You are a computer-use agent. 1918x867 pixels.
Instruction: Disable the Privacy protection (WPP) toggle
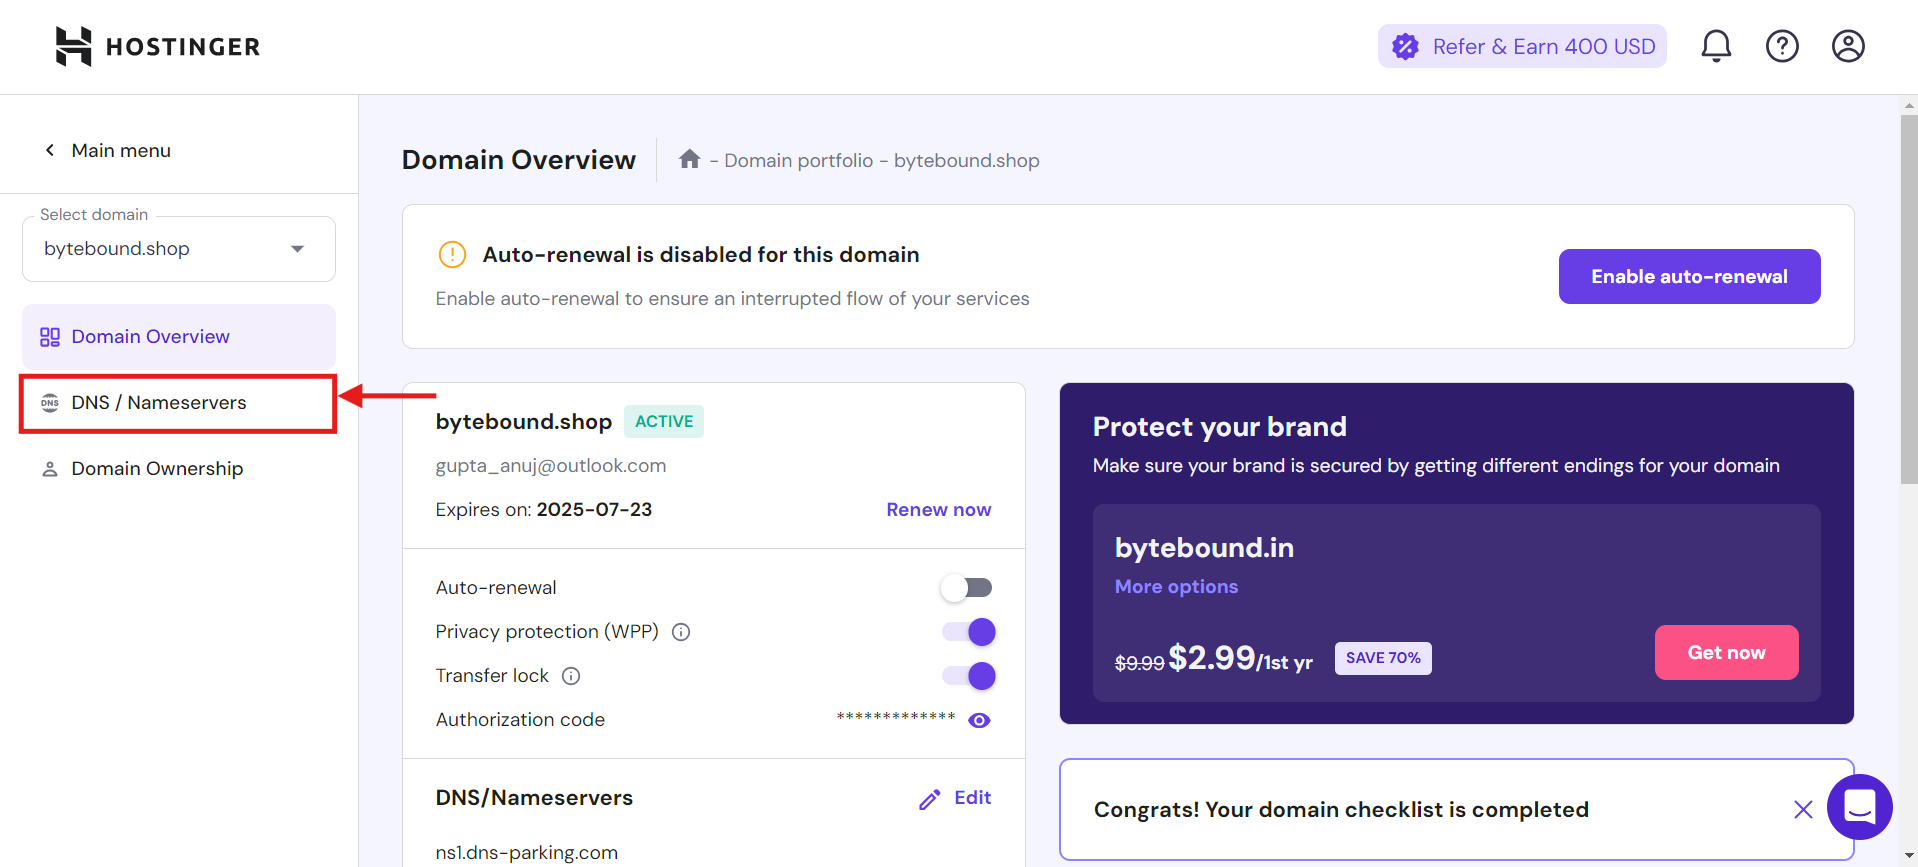point(969,632)
